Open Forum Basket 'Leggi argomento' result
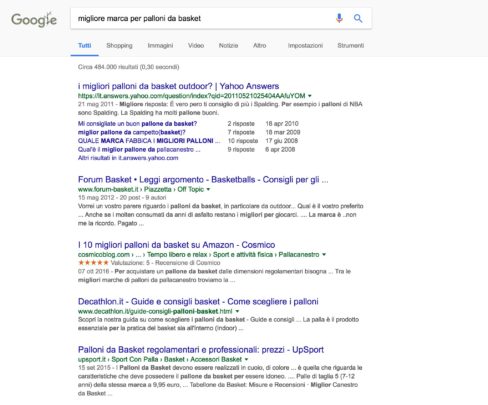 click(203, 180)
